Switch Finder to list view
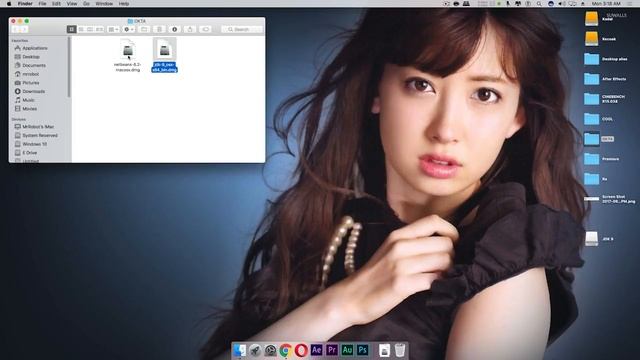 [x=81, y=29]
